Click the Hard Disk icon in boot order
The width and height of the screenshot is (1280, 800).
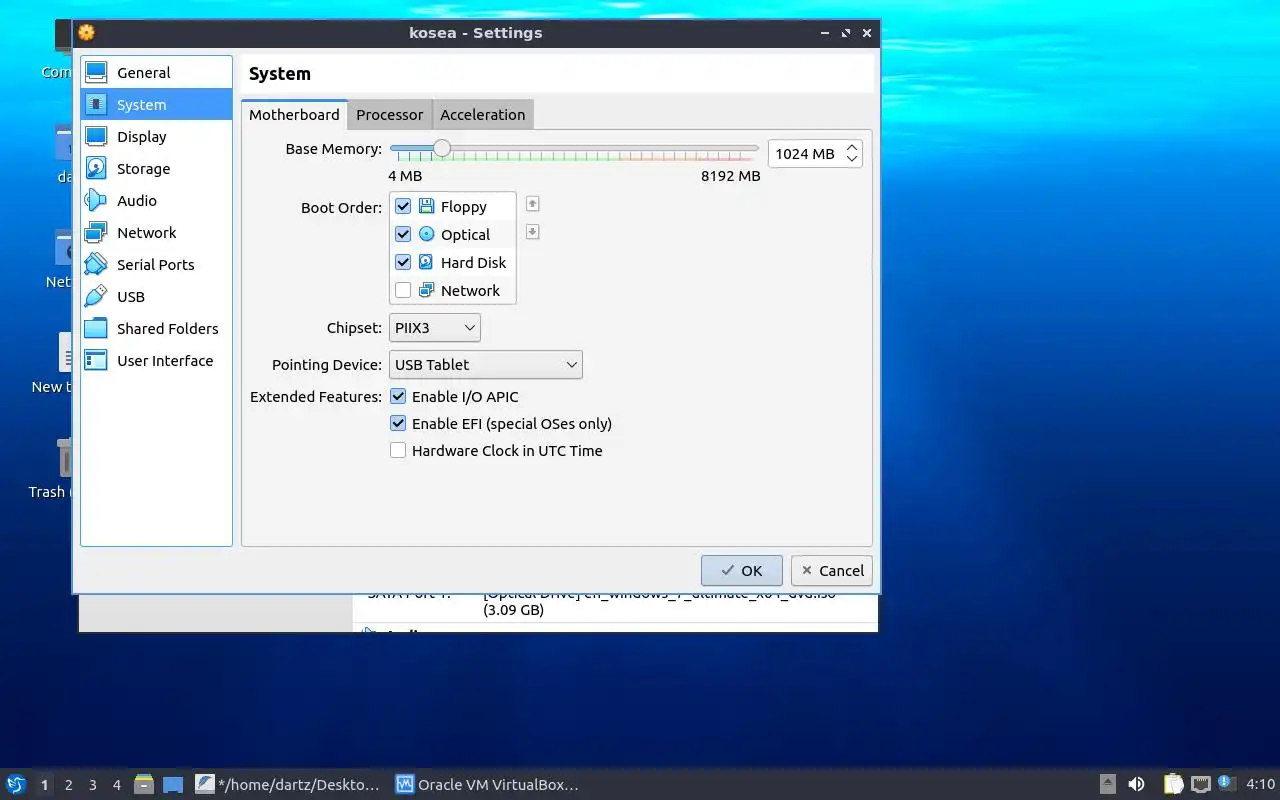click(x=427, y=263)
